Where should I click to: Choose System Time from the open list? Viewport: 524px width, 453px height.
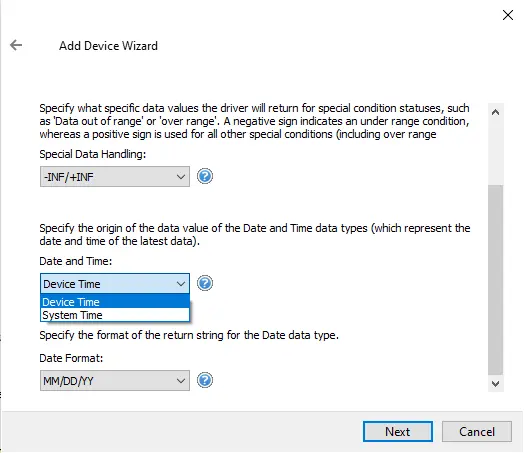115,315
